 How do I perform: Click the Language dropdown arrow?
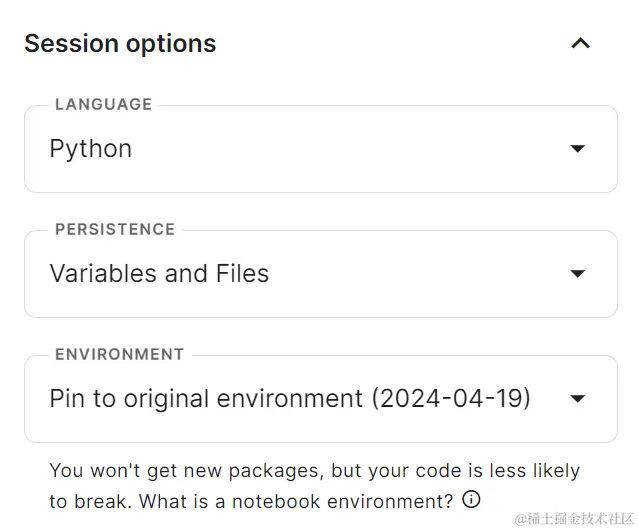577,149
